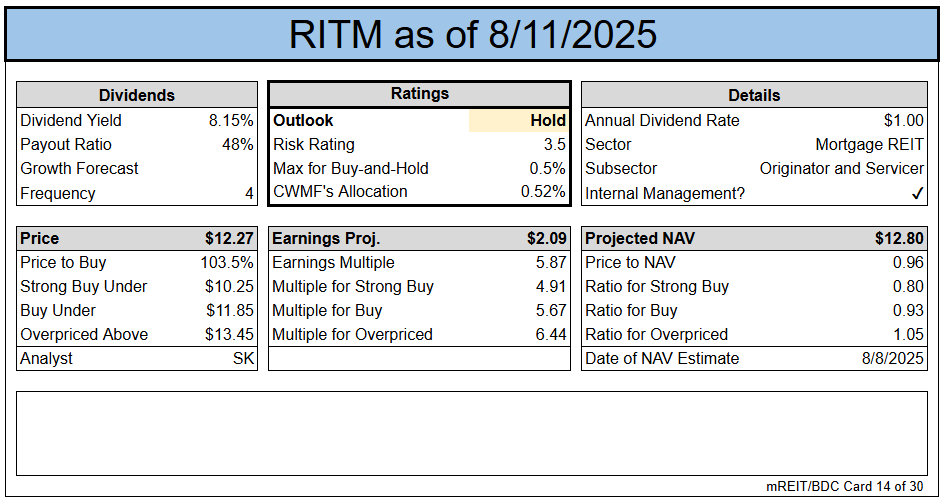Click Ratio for Strong Buy 0.80 value
The height and width of the screenshot is (500, 942).
(908, 287)
